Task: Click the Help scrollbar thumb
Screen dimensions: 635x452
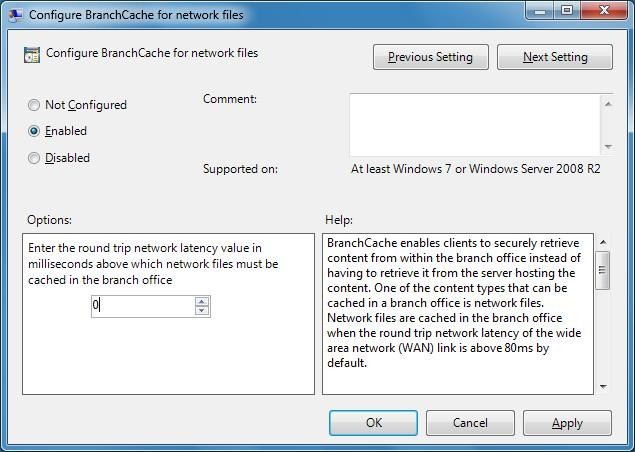Action: coord(603,270)
